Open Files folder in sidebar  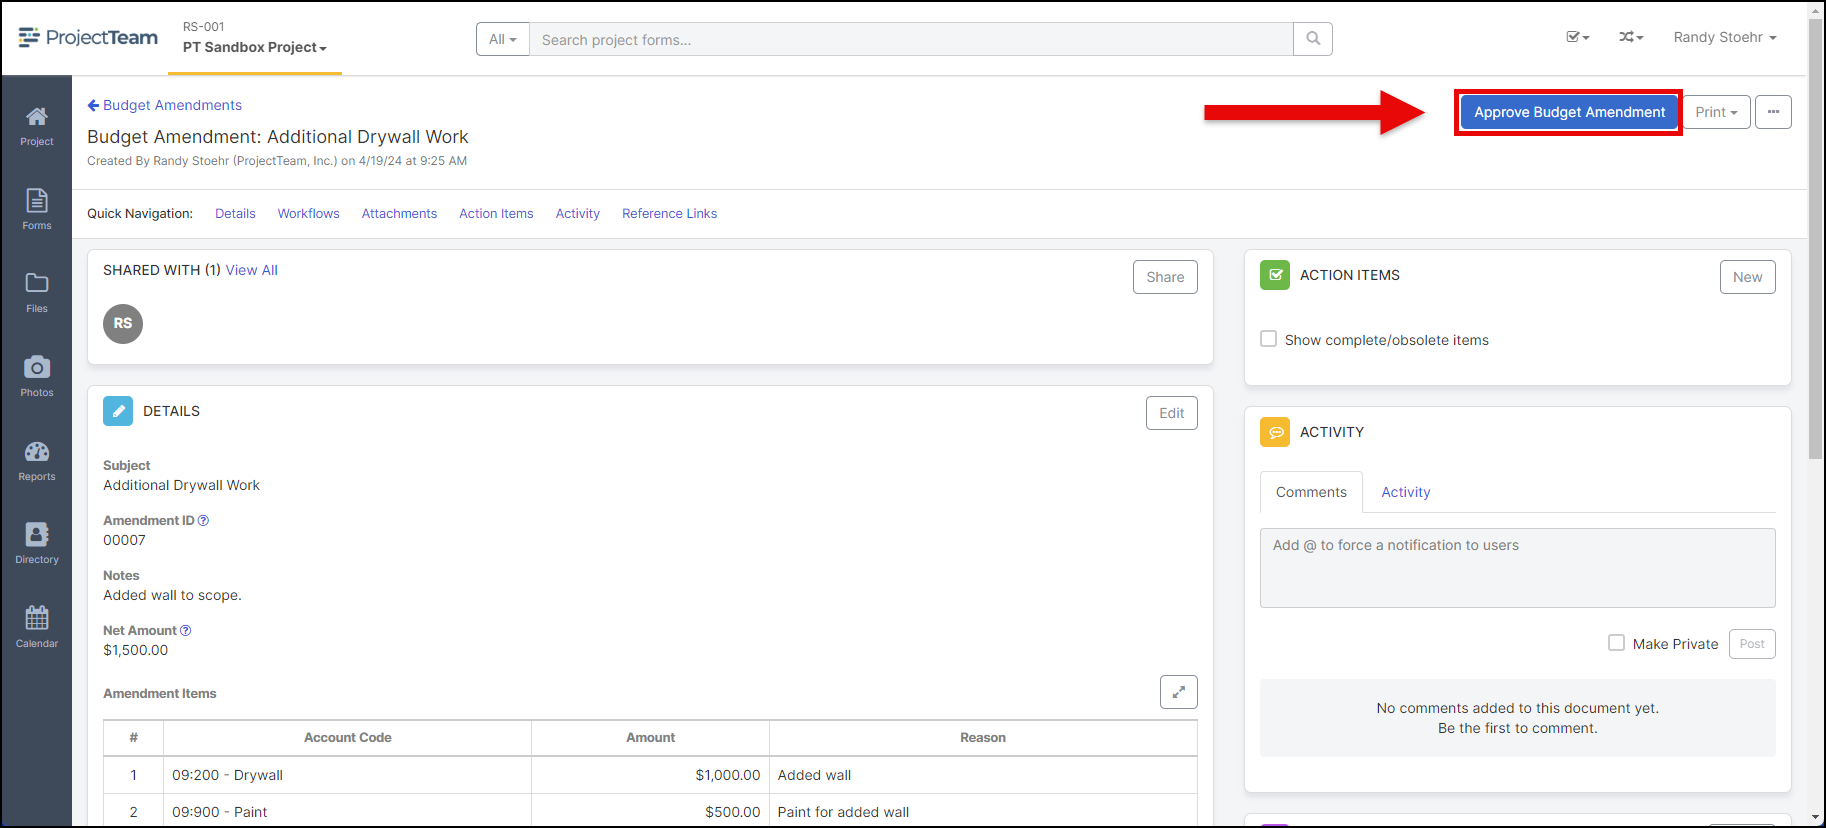tap(37, 293)
